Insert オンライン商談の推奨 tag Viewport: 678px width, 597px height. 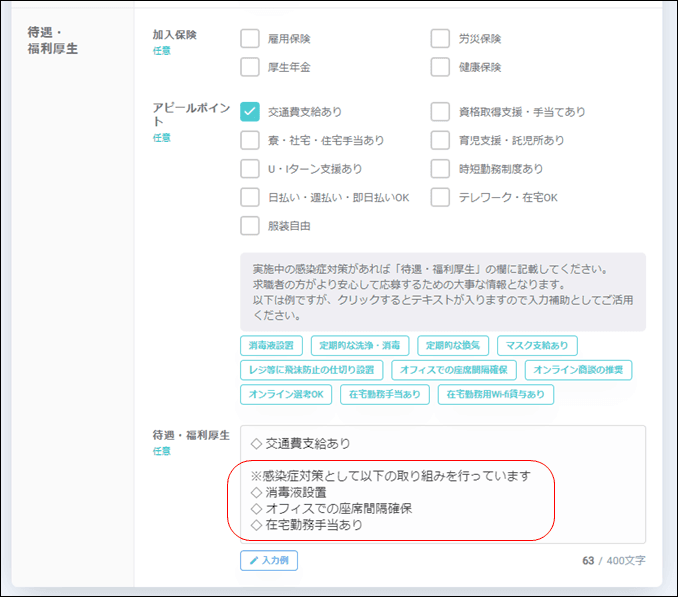tap(578, 370)
